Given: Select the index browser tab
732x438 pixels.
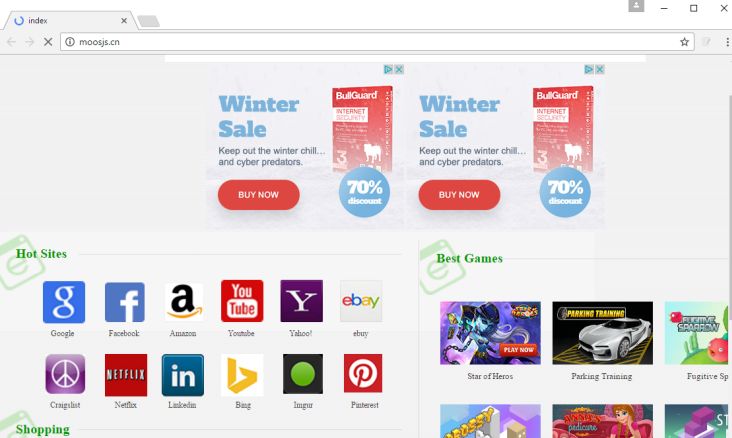Looking at the screenshot, I should click(70, 21).
